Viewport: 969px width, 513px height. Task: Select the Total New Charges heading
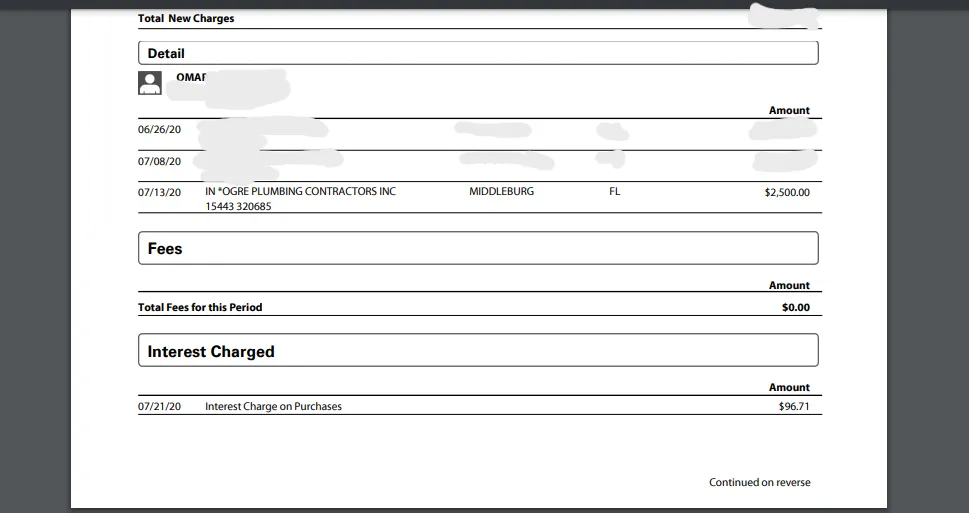(x=186, y=18)
